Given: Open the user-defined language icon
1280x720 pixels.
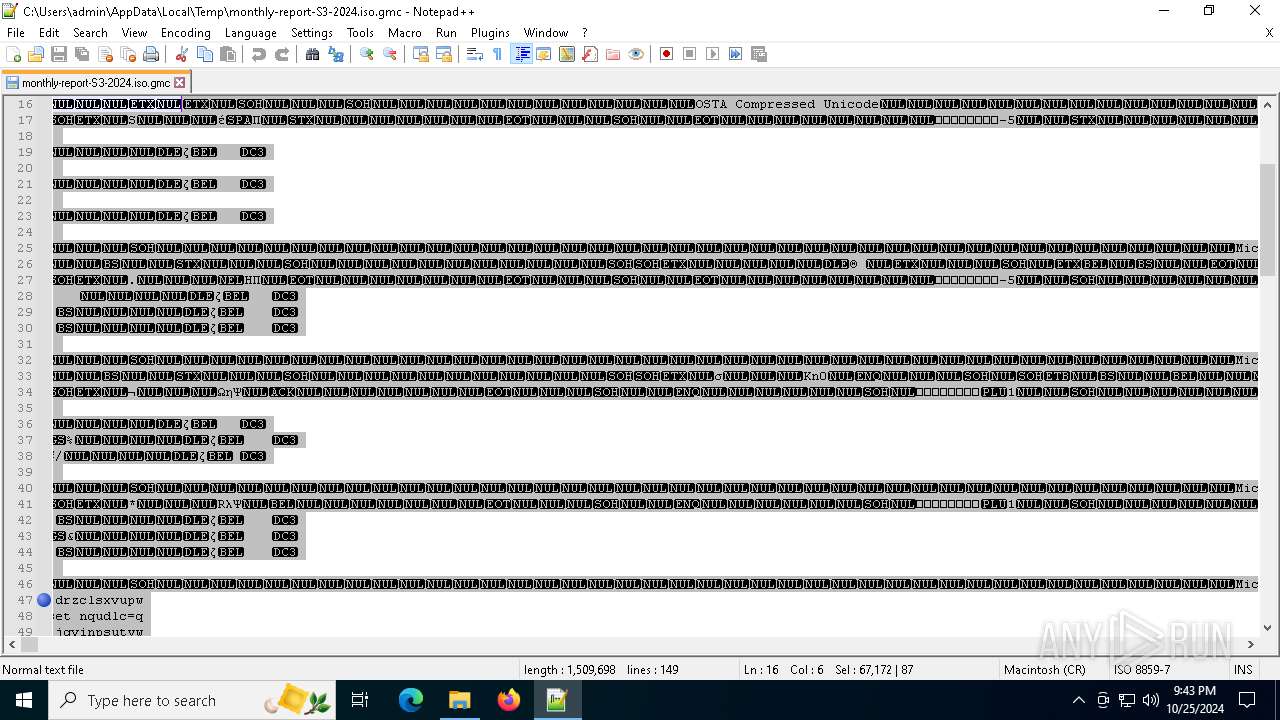Looking at the screenshot, I should pos(544,54).
